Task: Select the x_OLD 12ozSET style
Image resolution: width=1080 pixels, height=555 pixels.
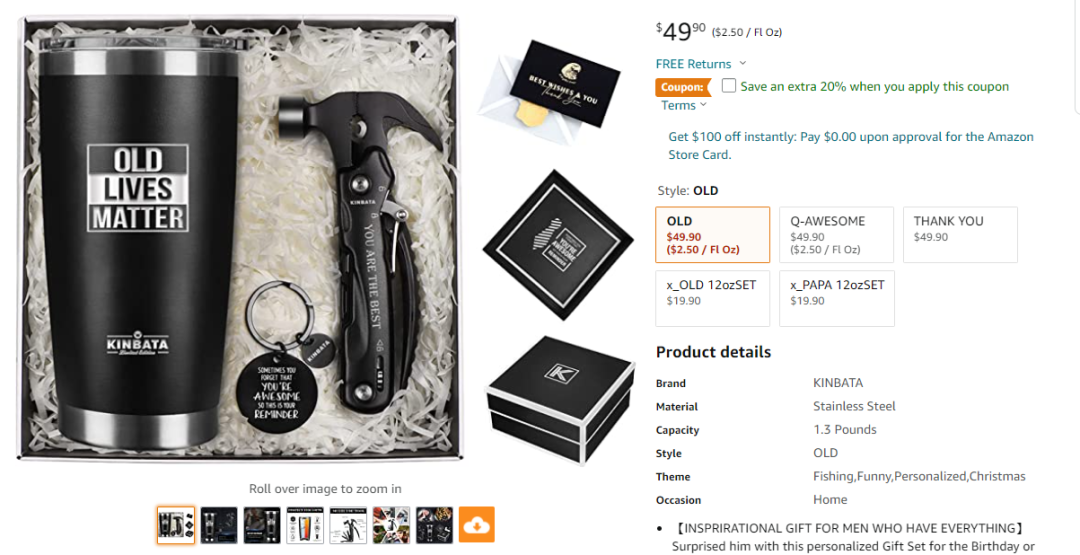Action: tap(713, 298)
